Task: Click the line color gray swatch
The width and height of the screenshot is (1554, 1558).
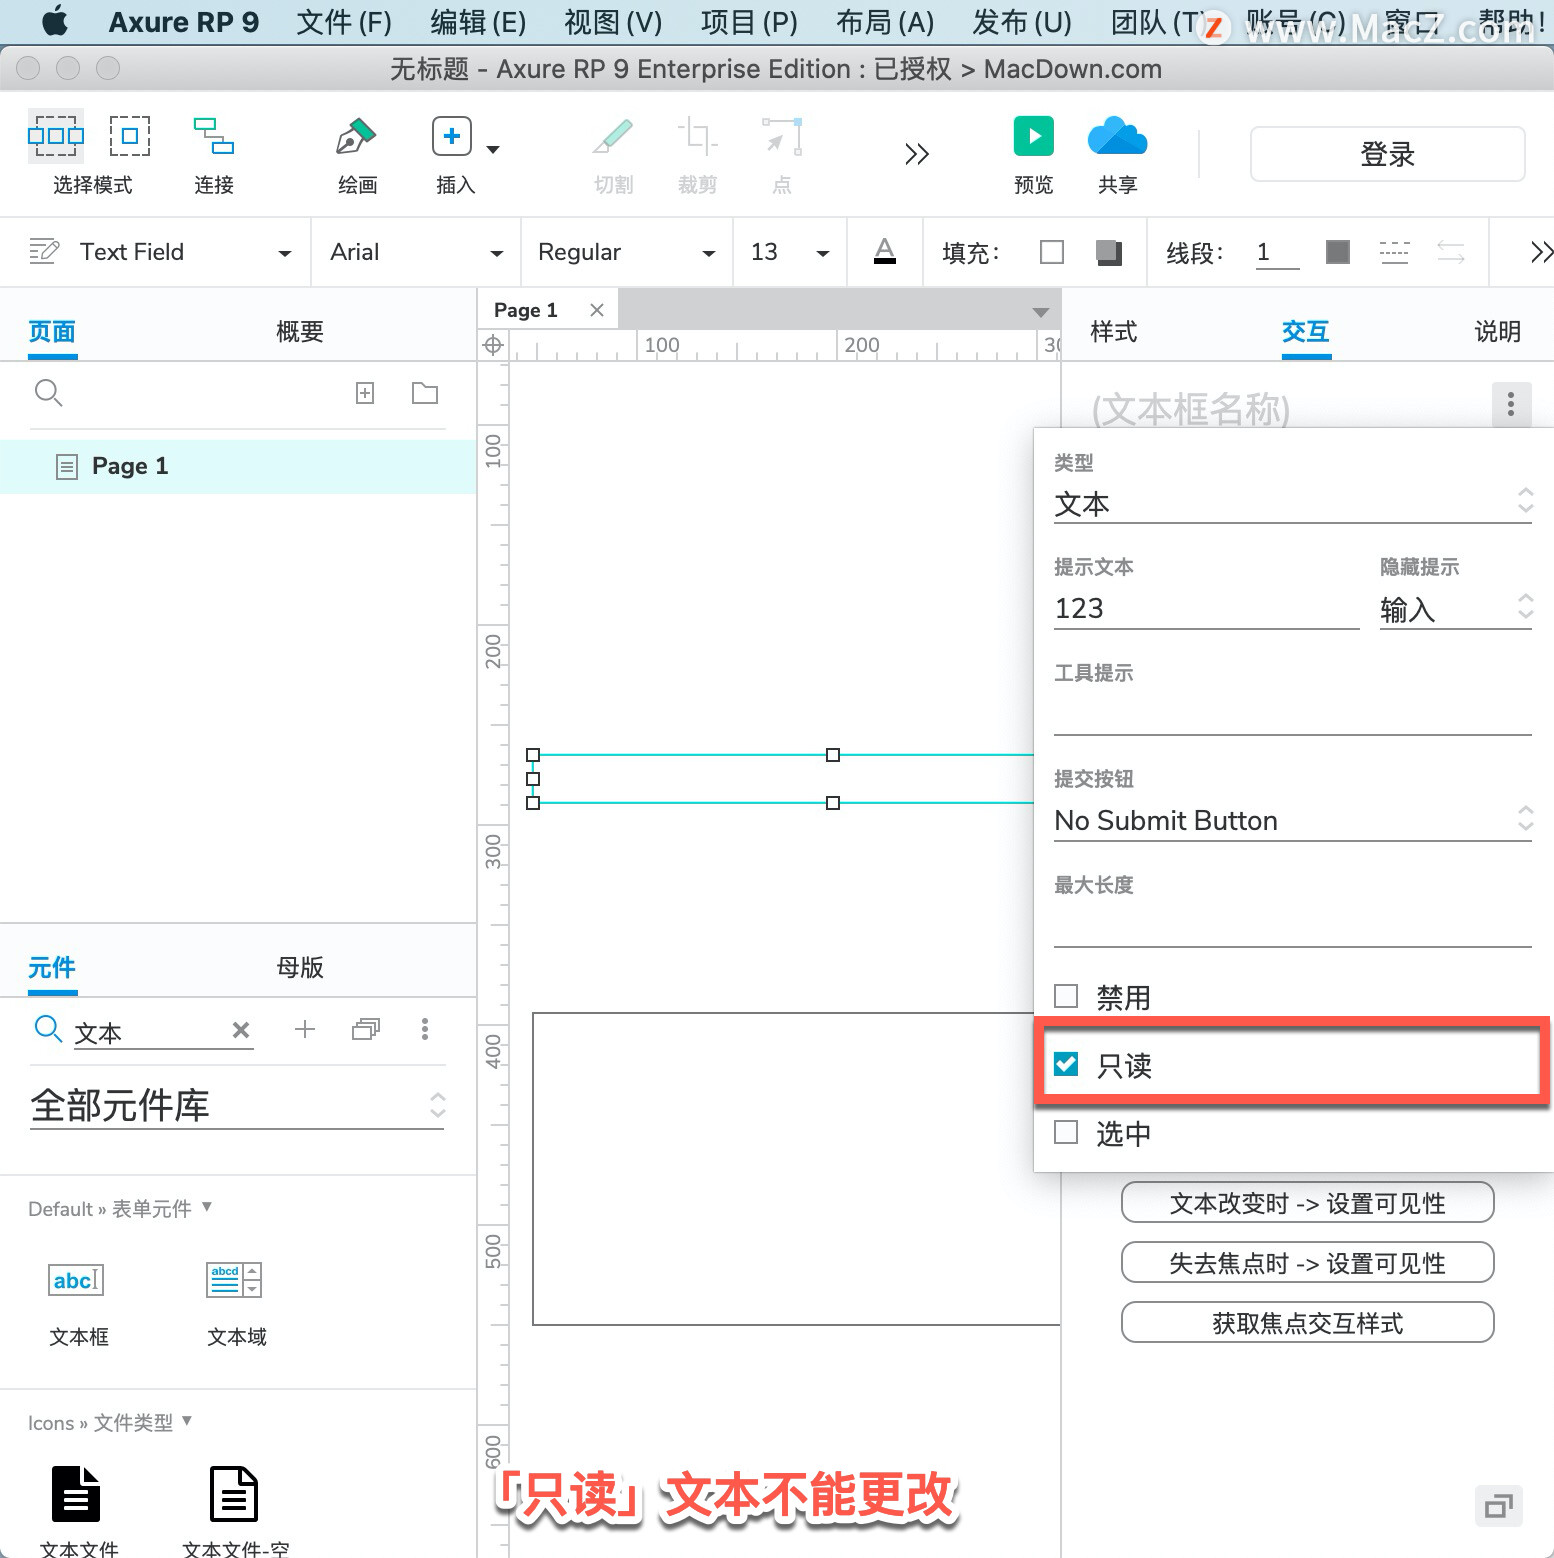Action: 1337,252
